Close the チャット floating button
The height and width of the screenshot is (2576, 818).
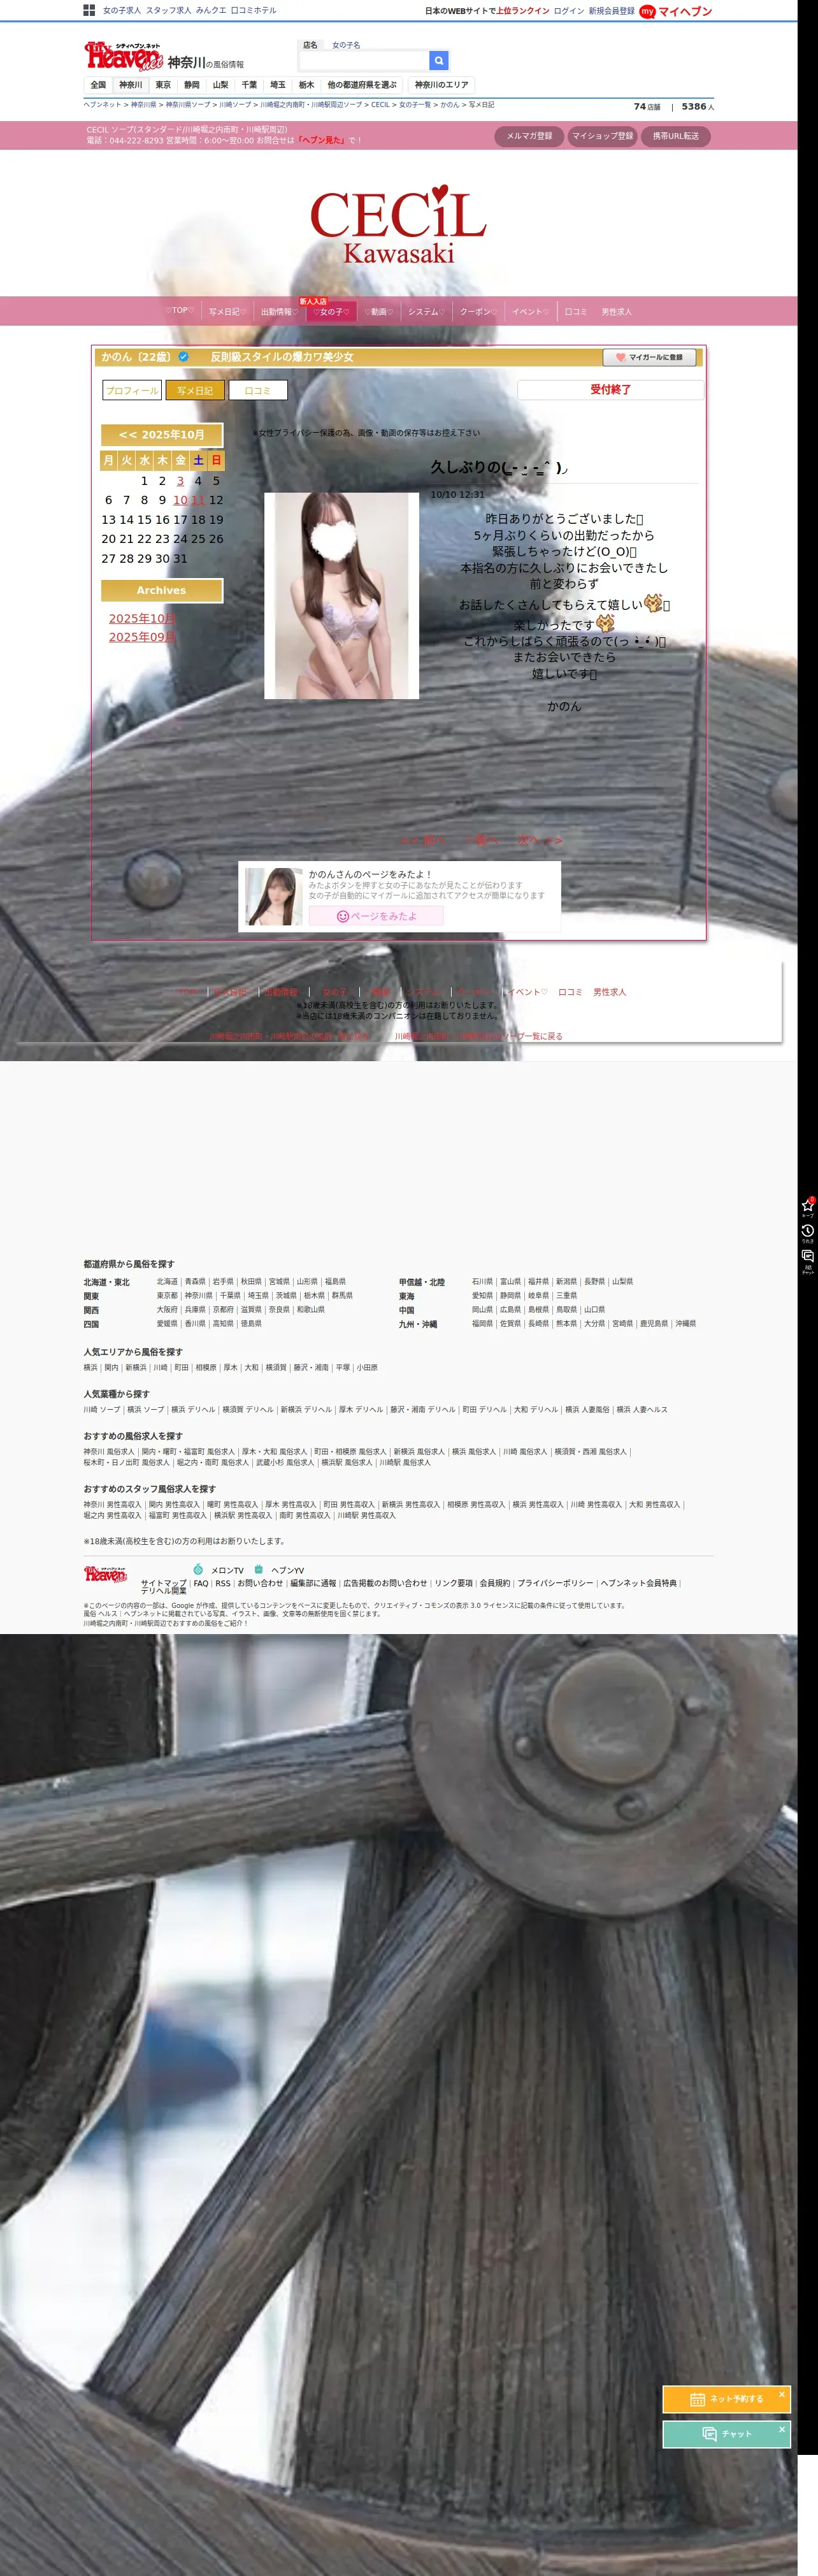pyautogui.click(x=782, y=2429)
